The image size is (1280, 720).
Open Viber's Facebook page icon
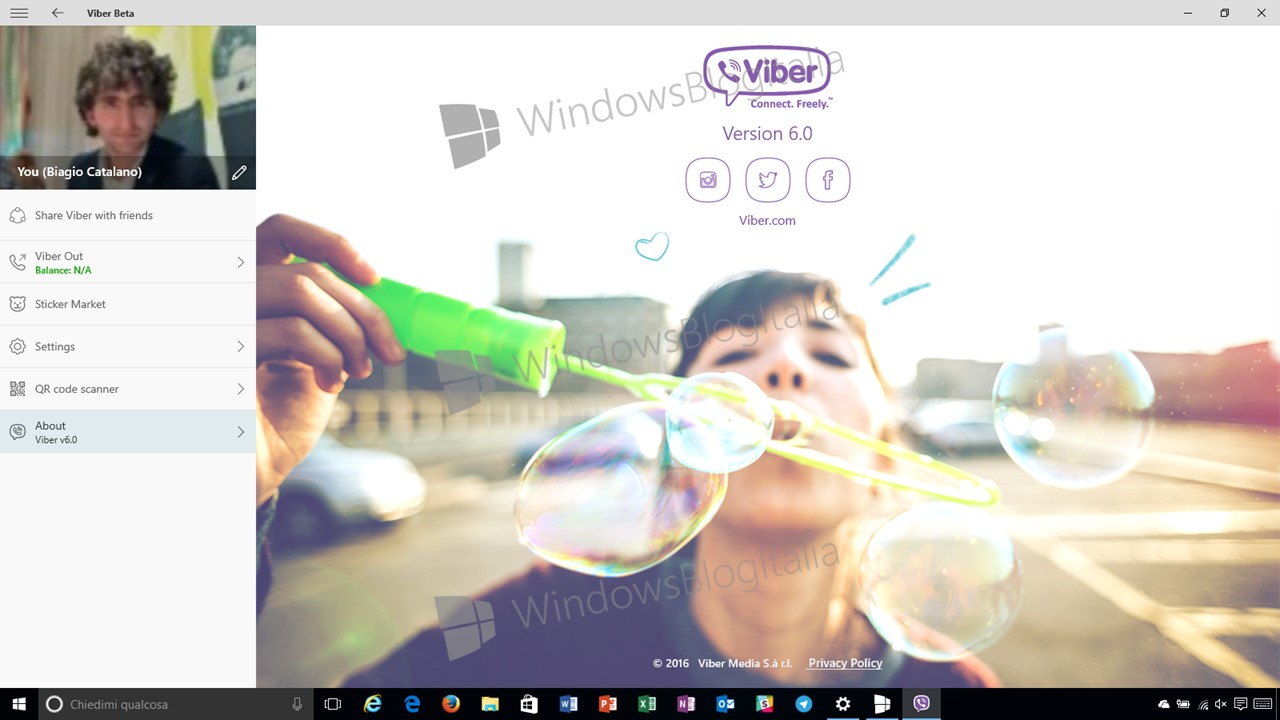tap(828, 180)
